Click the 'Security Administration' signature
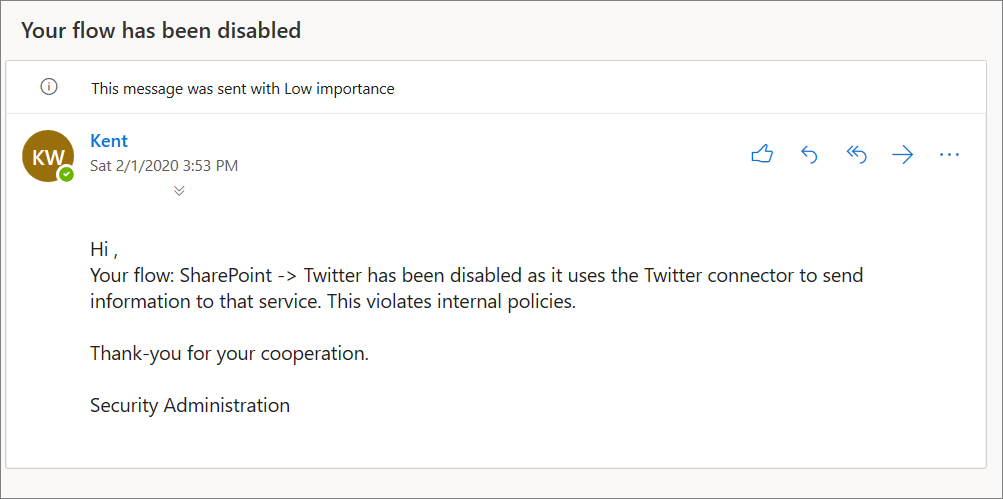 click(x=190, y=405)
